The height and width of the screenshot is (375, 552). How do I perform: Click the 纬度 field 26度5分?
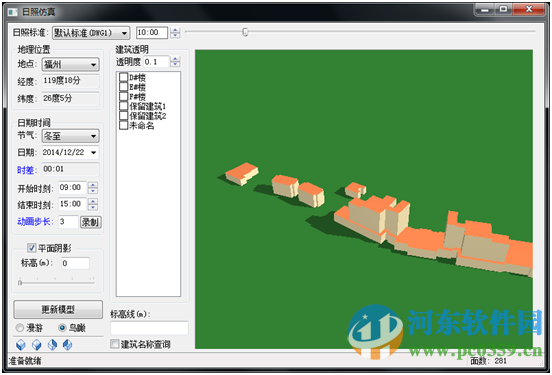coord(71,99)
